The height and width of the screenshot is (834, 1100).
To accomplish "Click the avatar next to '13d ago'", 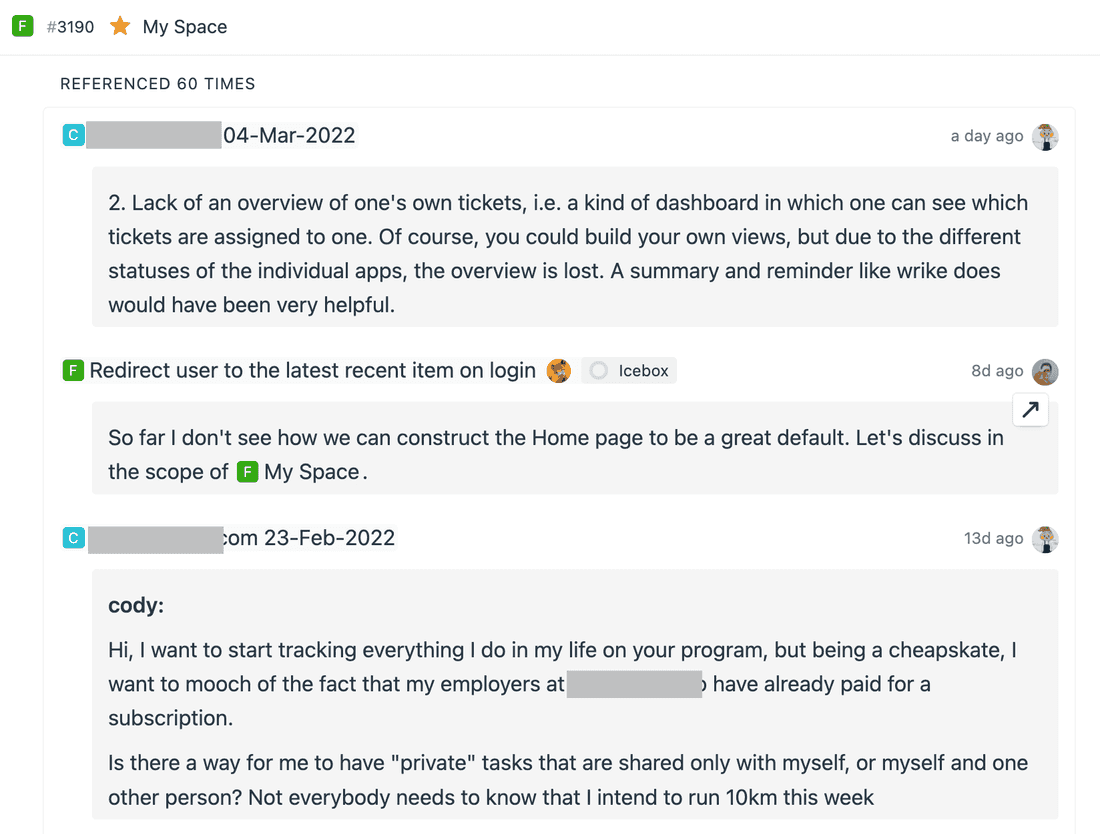I will pos(1045,539).
